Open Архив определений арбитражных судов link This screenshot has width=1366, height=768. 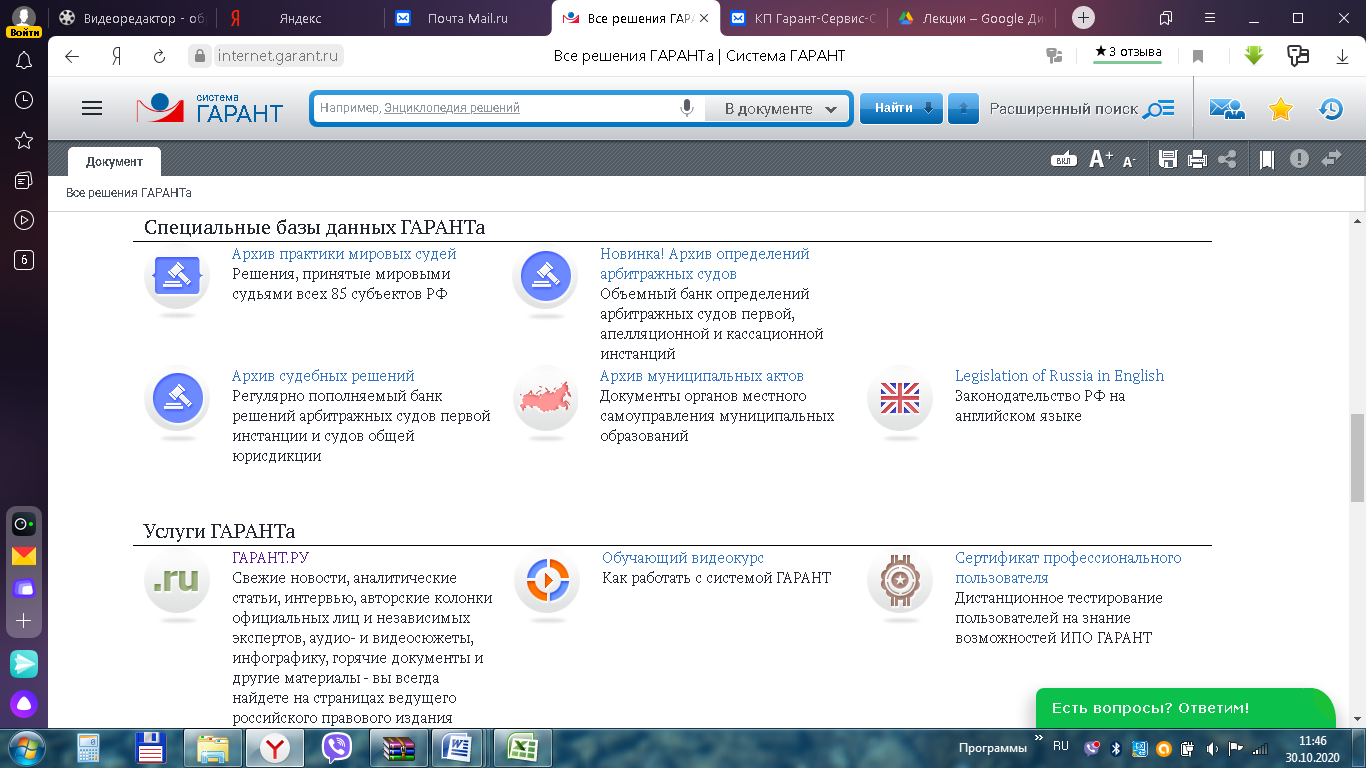coord(705,264)
